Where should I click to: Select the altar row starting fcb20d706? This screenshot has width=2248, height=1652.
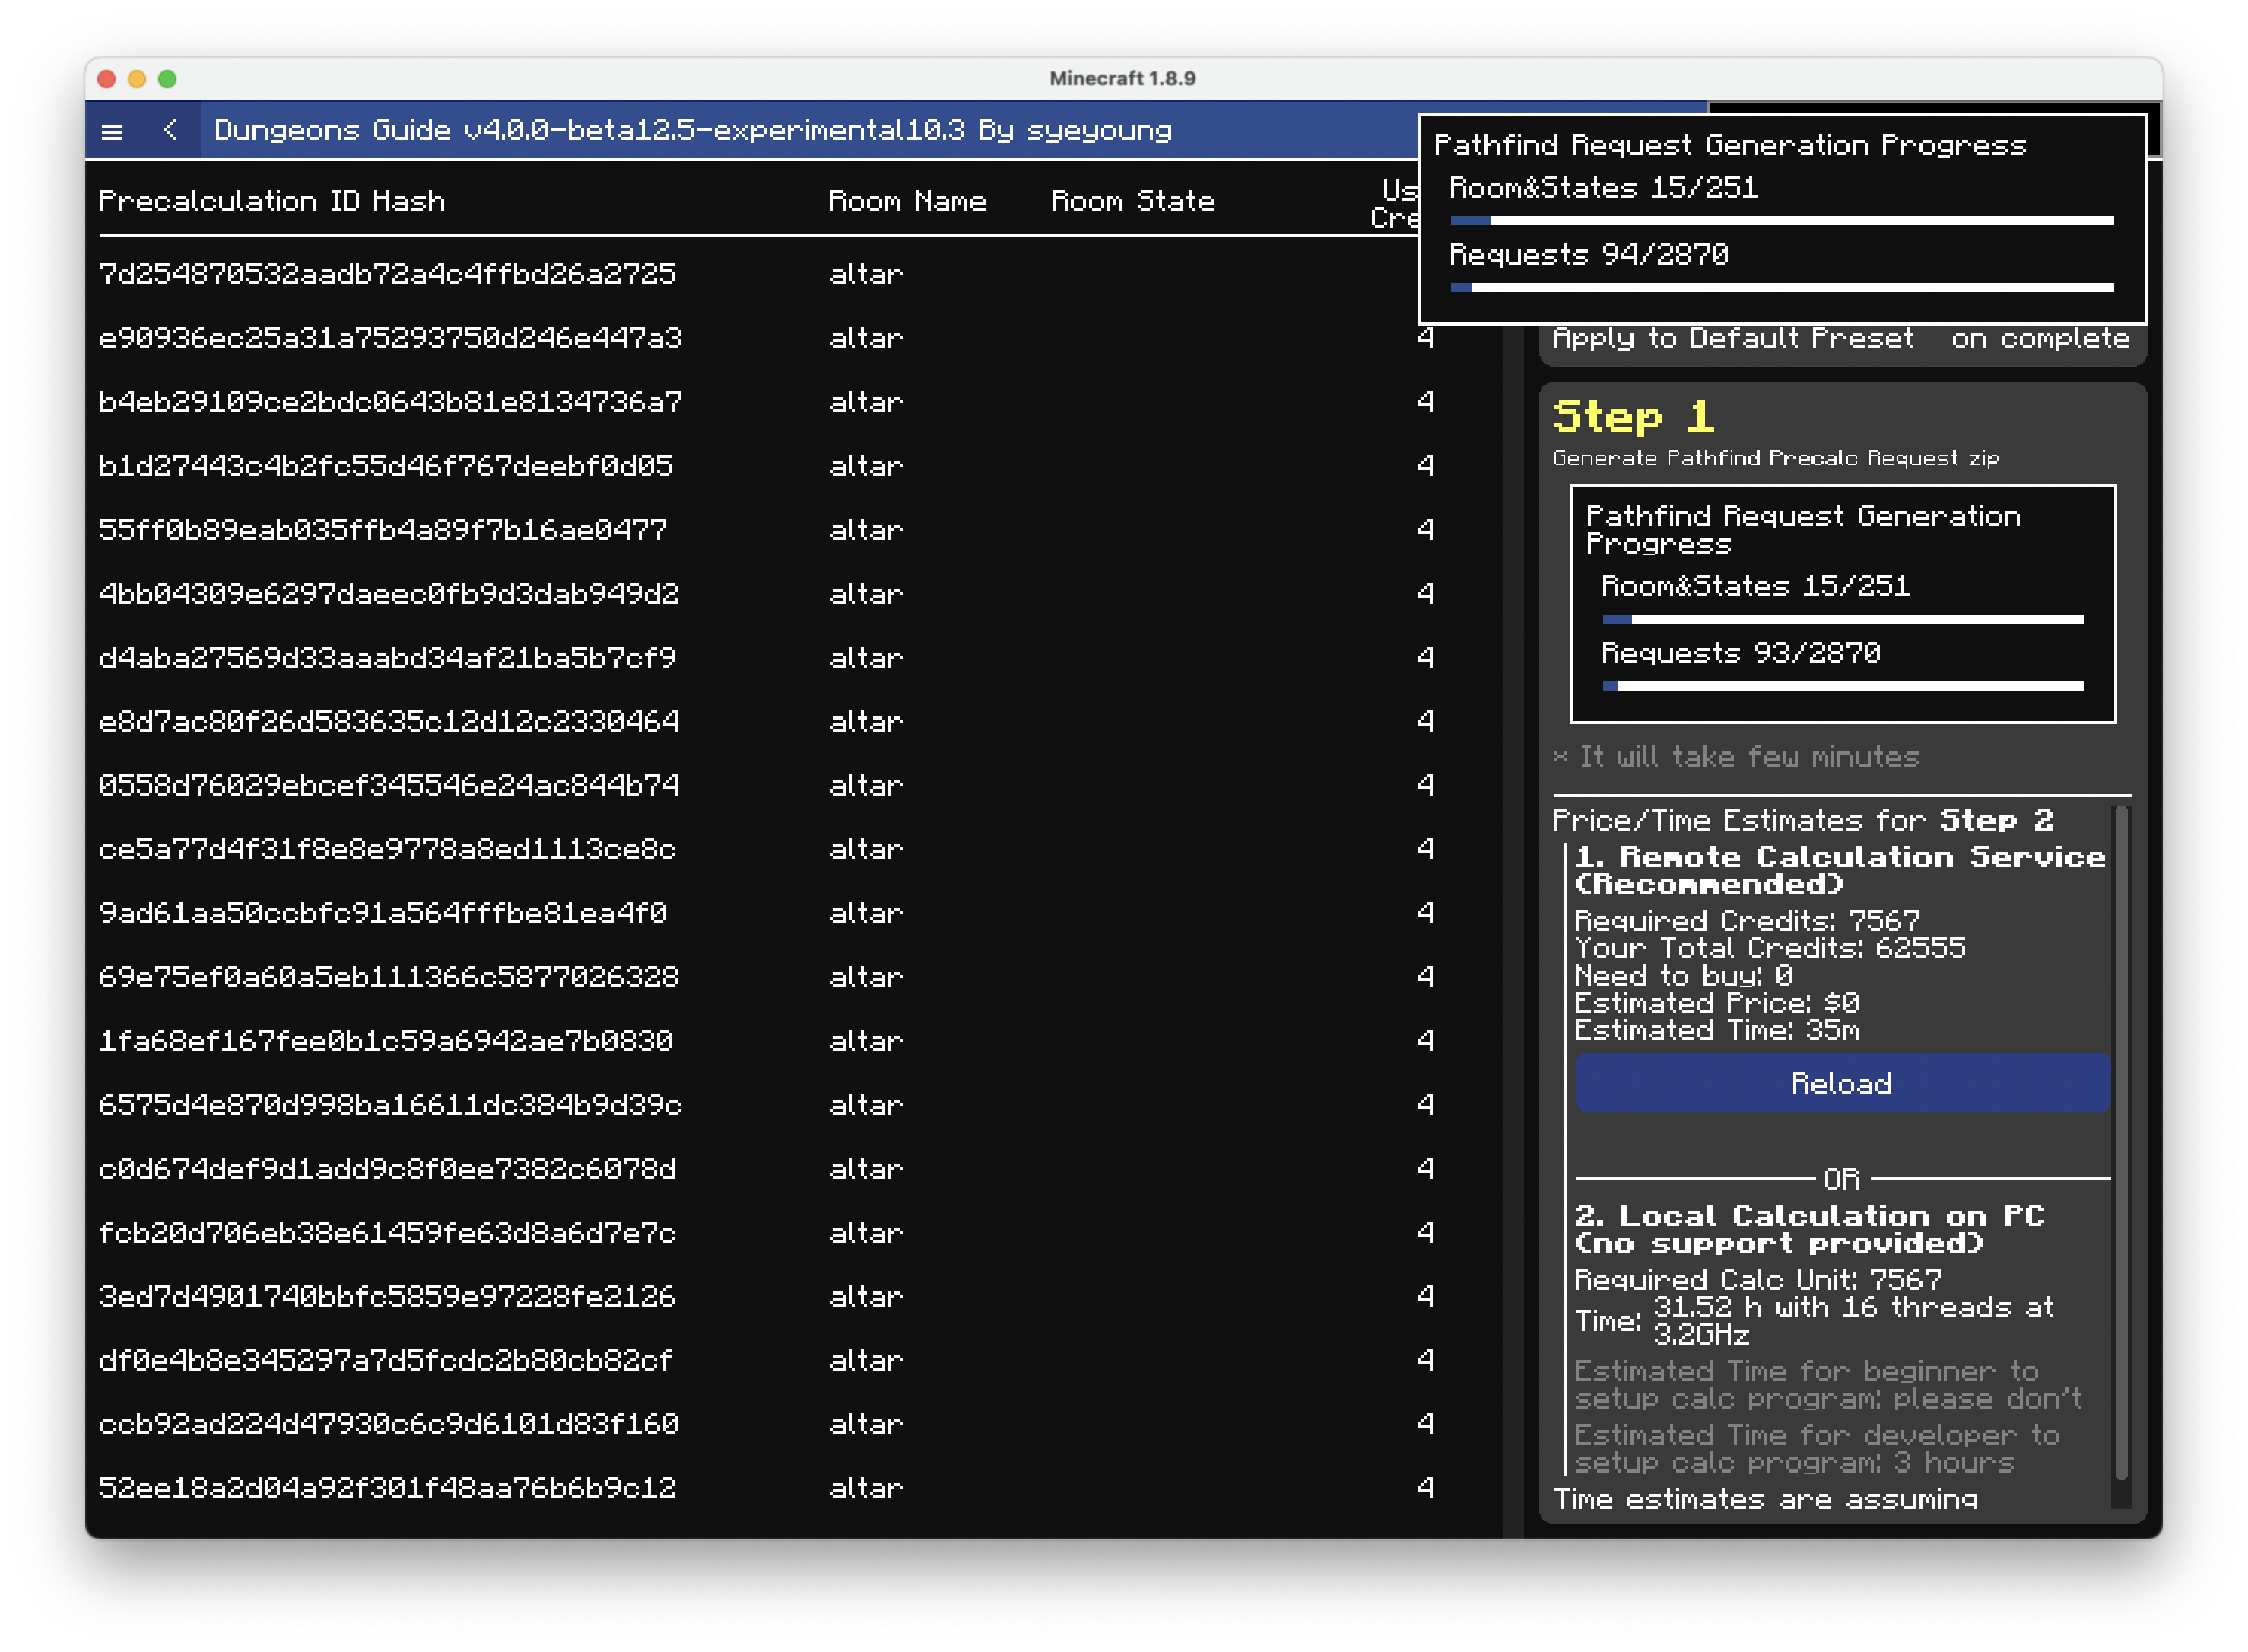click(389, 1233)
